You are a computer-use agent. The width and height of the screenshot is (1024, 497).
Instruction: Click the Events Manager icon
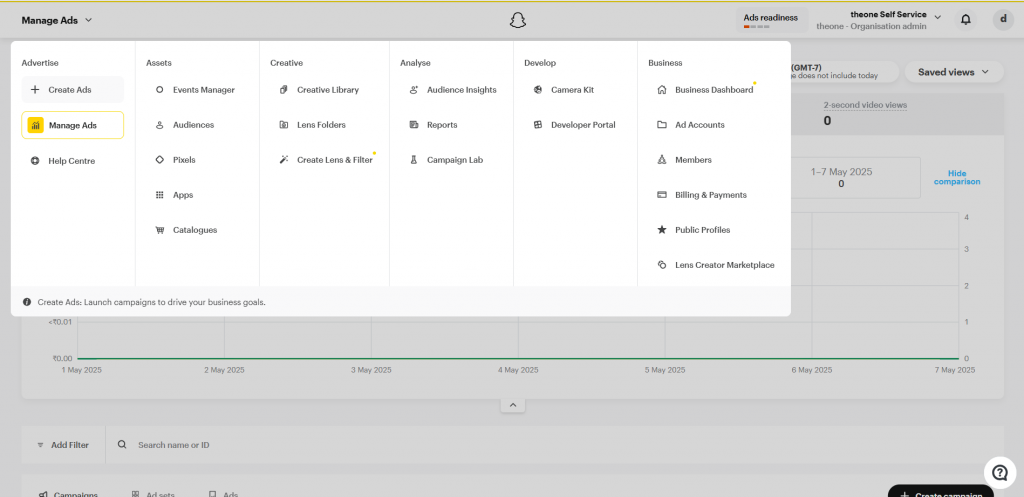point(159,90)
